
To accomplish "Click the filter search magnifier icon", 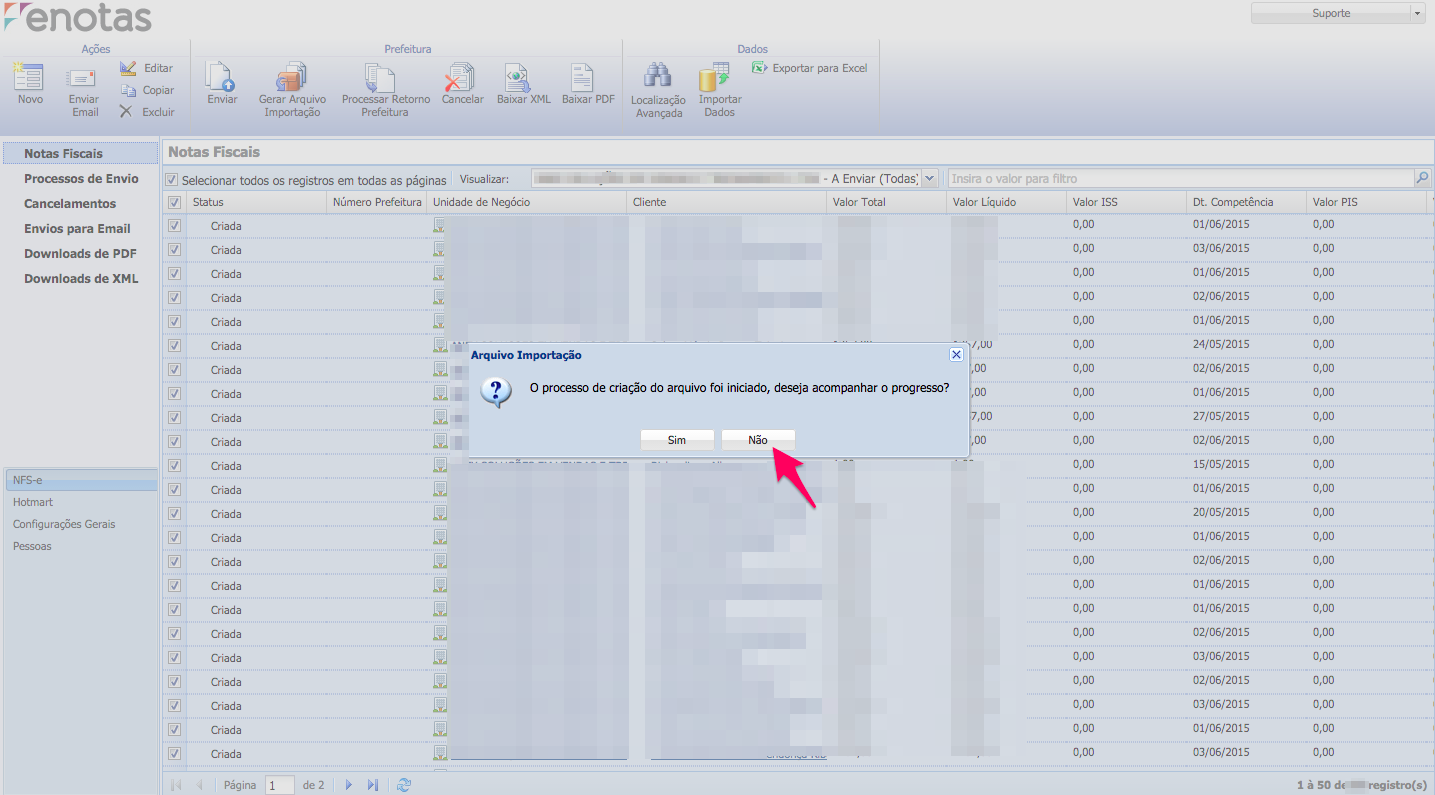I will (x=1422, y=178).
